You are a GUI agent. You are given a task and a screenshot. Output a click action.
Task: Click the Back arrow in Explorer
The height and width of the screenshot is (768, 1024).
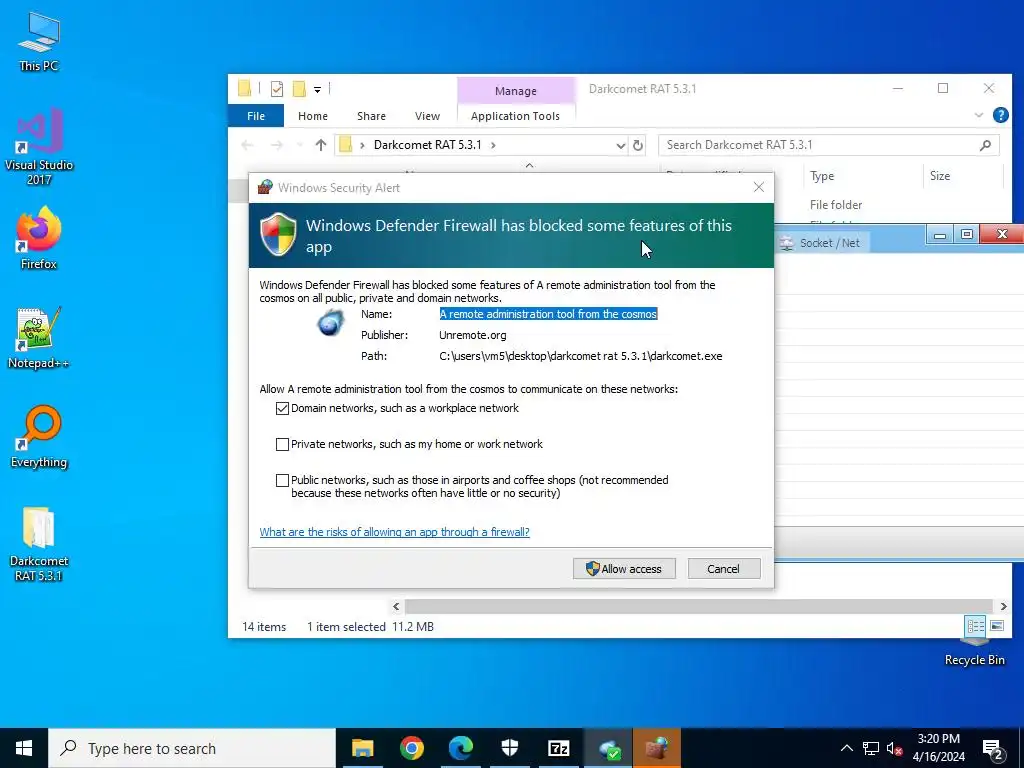tap(247, 145)
